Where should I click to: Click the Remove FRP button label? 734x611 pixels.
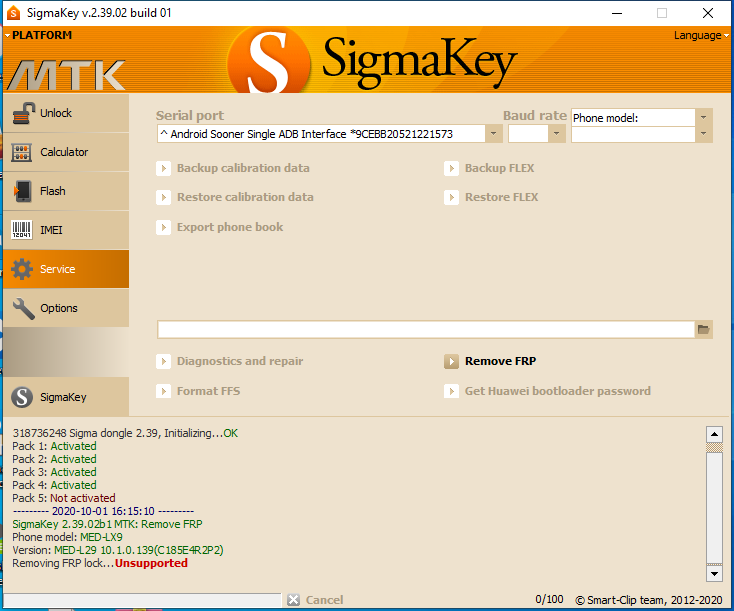pyautogui.click(x=500, y=361)
